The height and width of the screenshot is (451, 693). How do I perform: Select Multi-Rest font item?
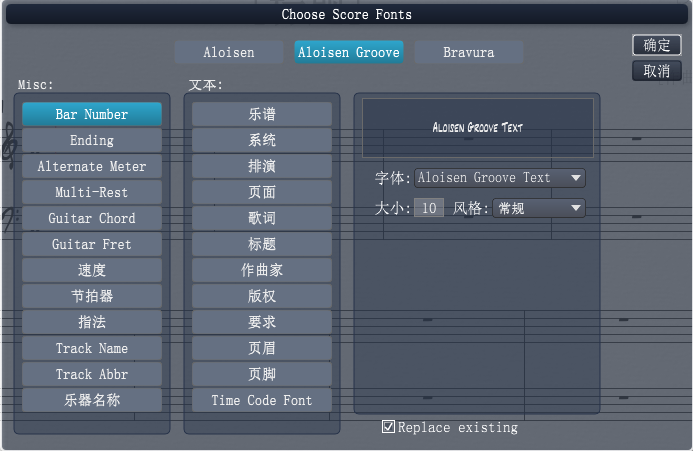point(92,193)
